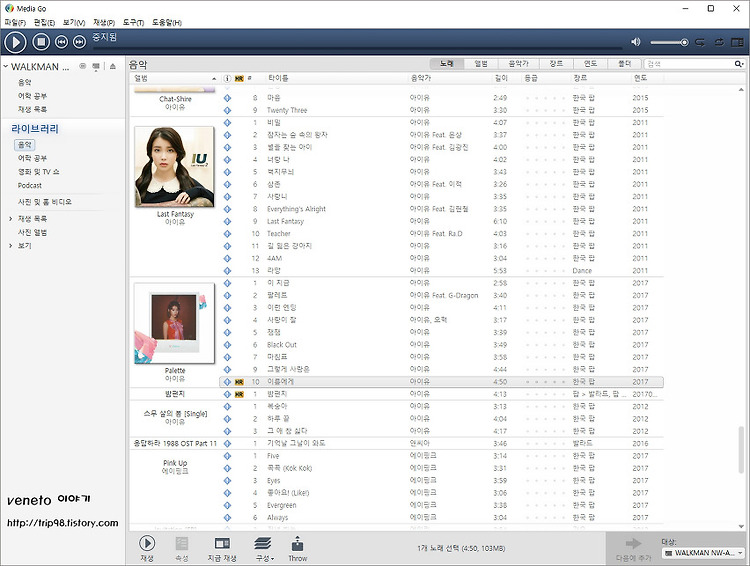Sort by the 앨범 column header arrow
The image size is (750, 566).
tap(214, 78)
